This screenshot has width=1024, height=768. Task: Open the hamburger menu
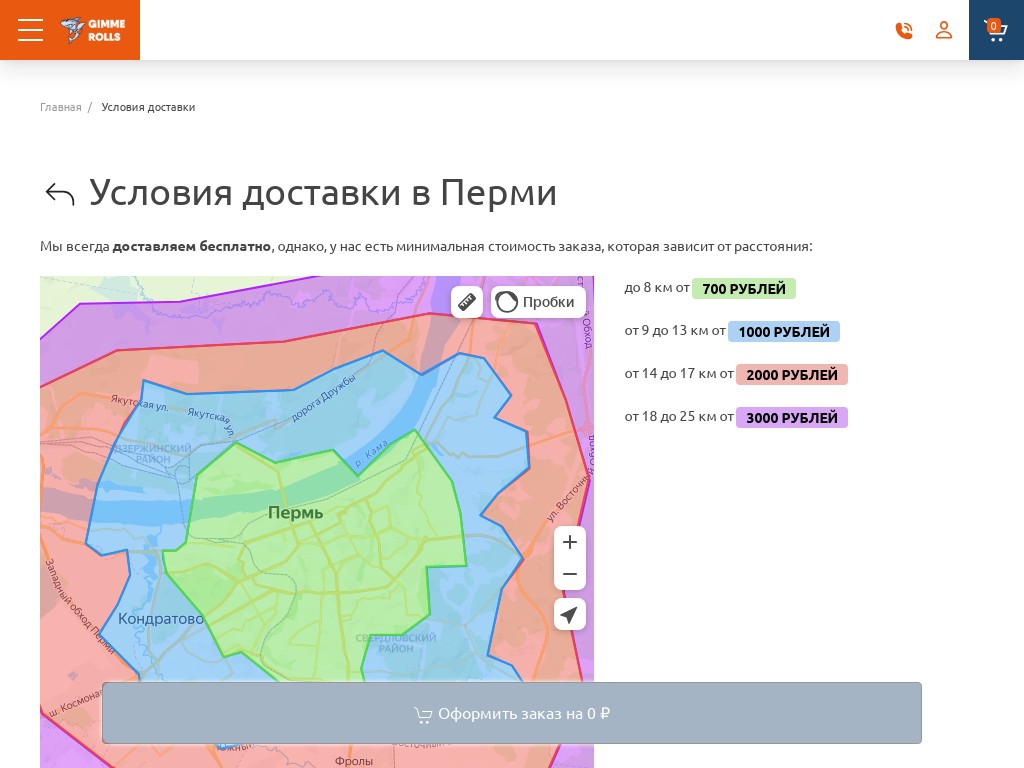click(30, 30)
